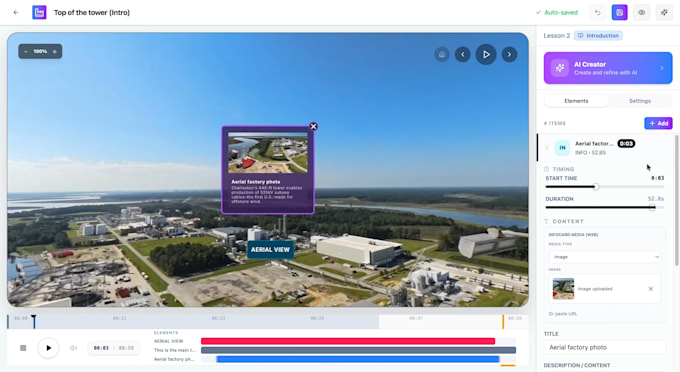The height and width of the screenshot is (372, 680).
Task: Remove the uploaded image with X
Action: click(x=651, y=289)
